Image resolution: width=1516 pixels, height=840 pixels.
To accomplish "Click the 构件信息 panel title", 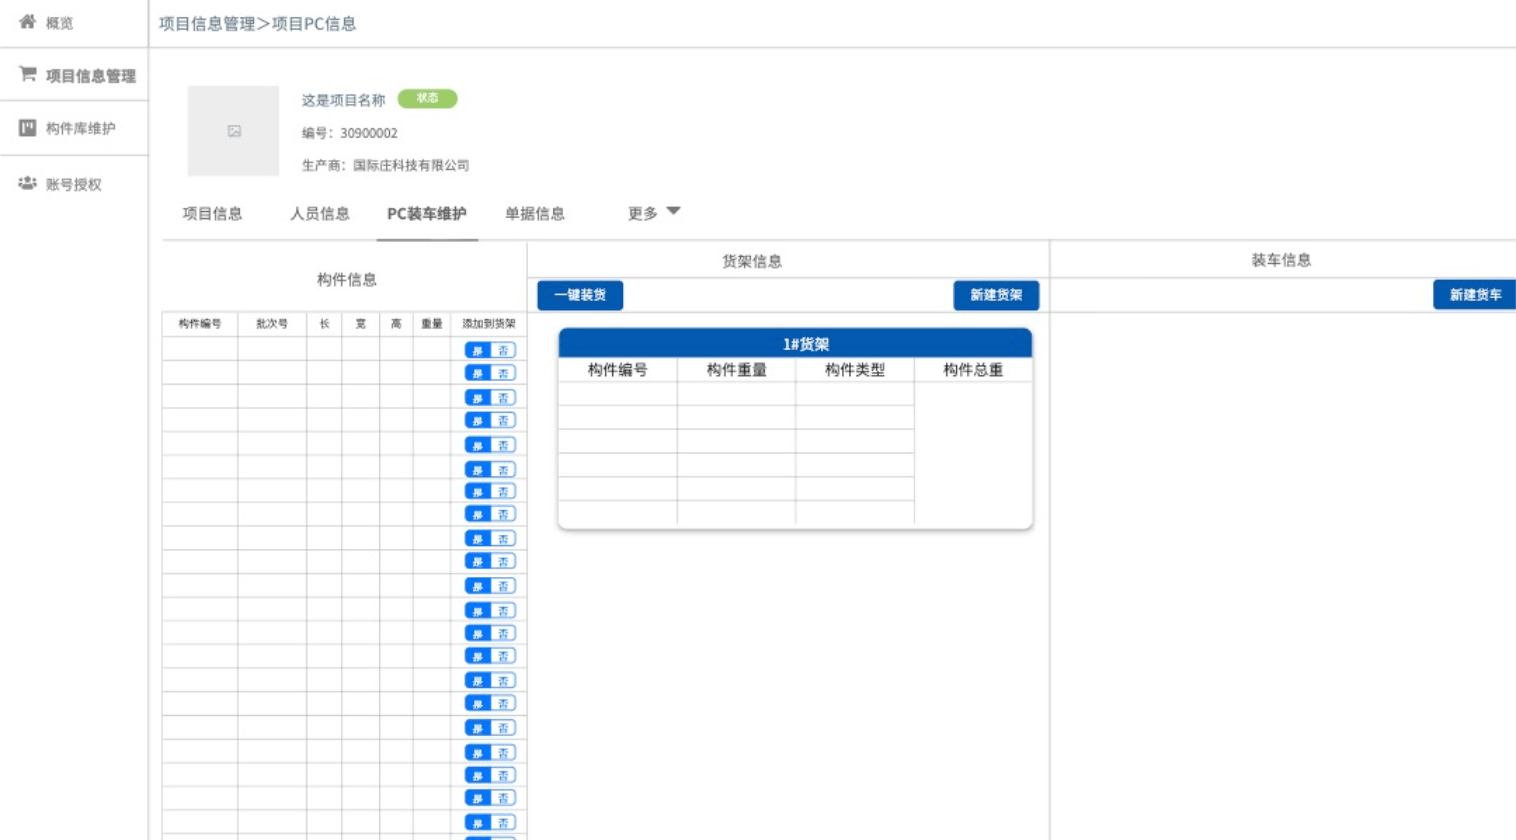I will 347,279.
